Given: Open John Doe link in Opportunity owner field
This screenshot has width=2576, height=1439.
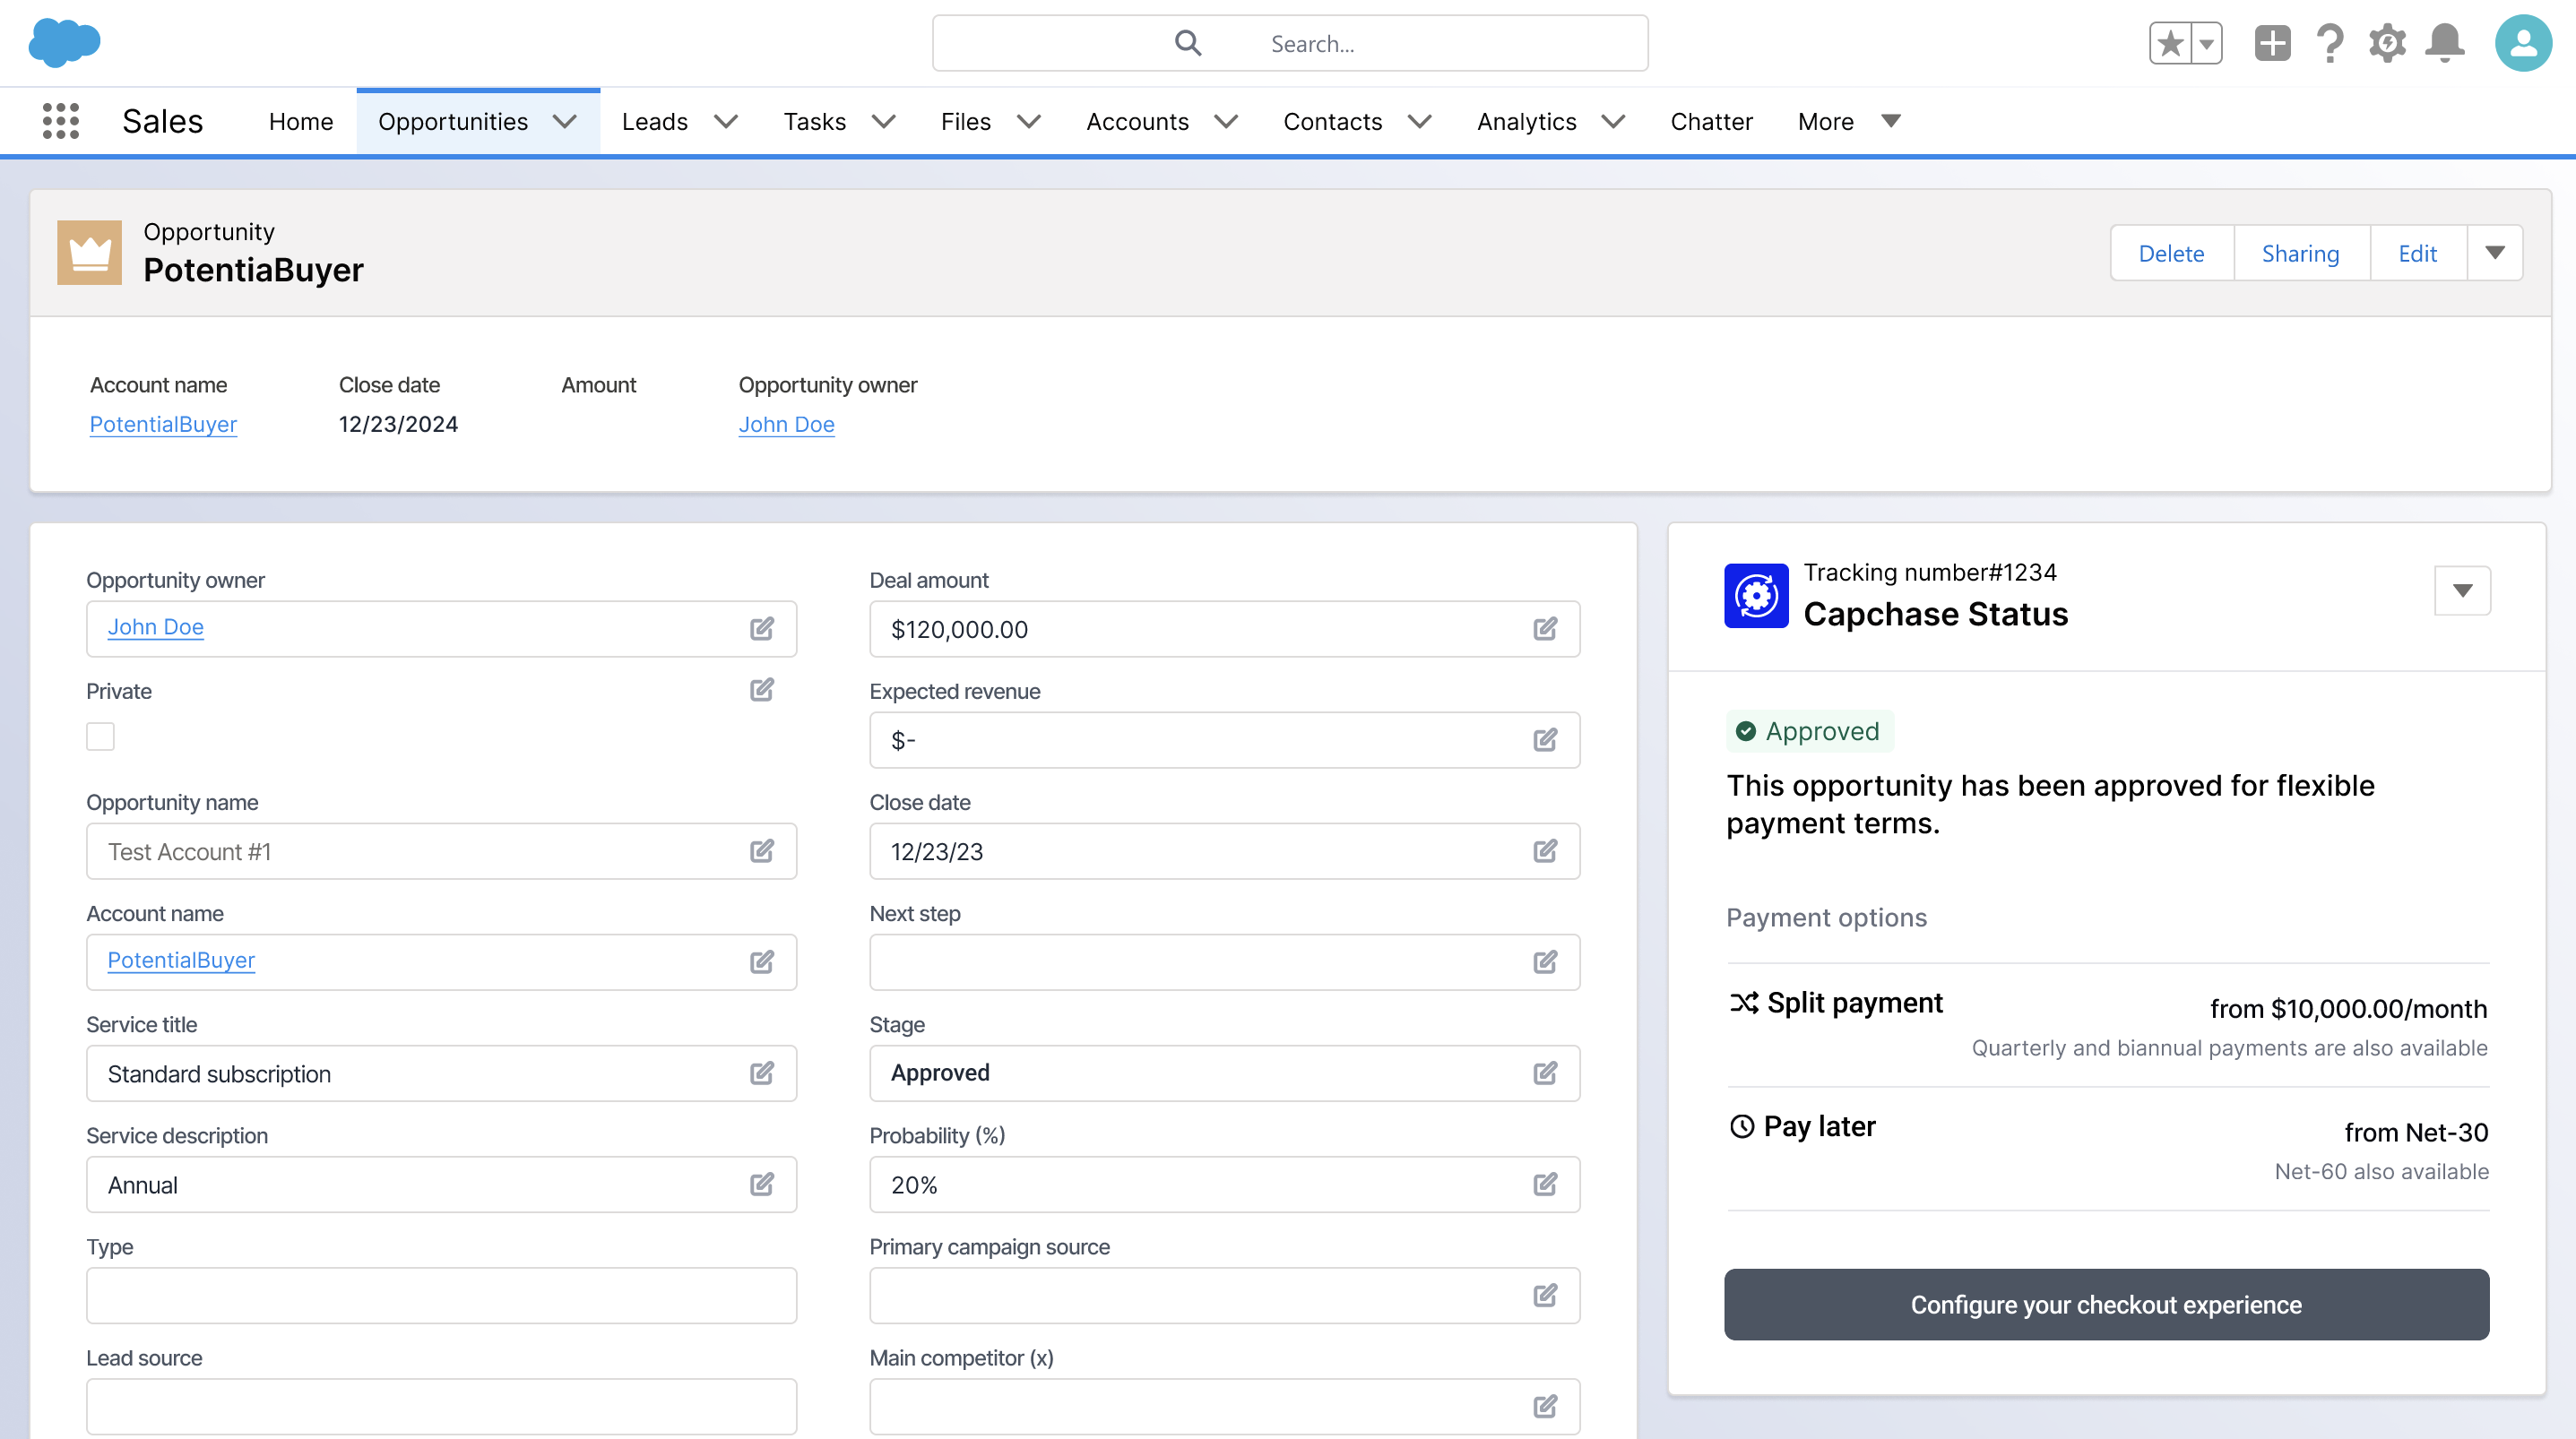Looking at the screenshot, I should pos(155,627).
